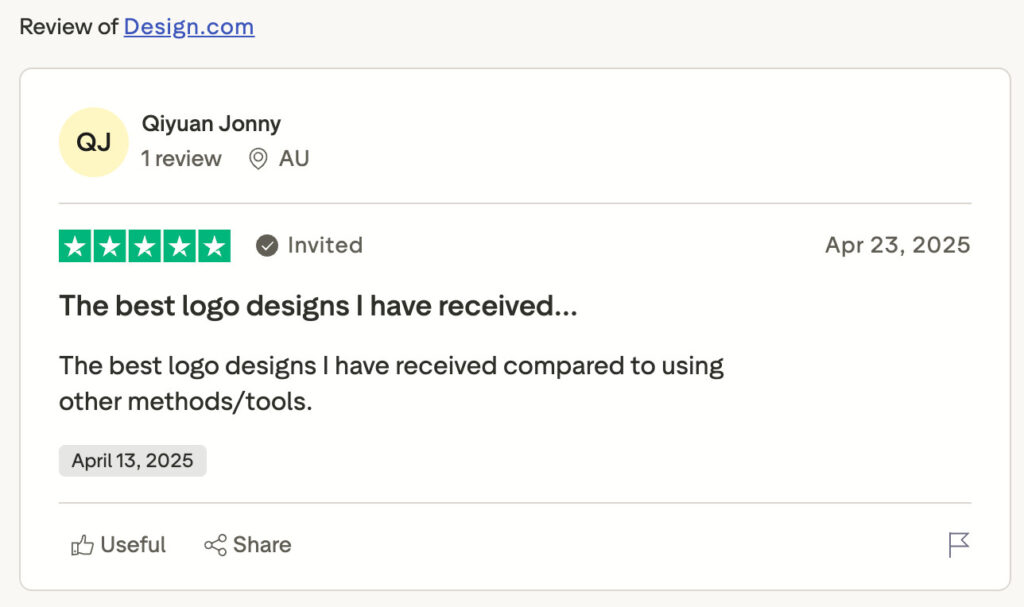
Task: Click the location pin icon
Action: pos(258,159)
